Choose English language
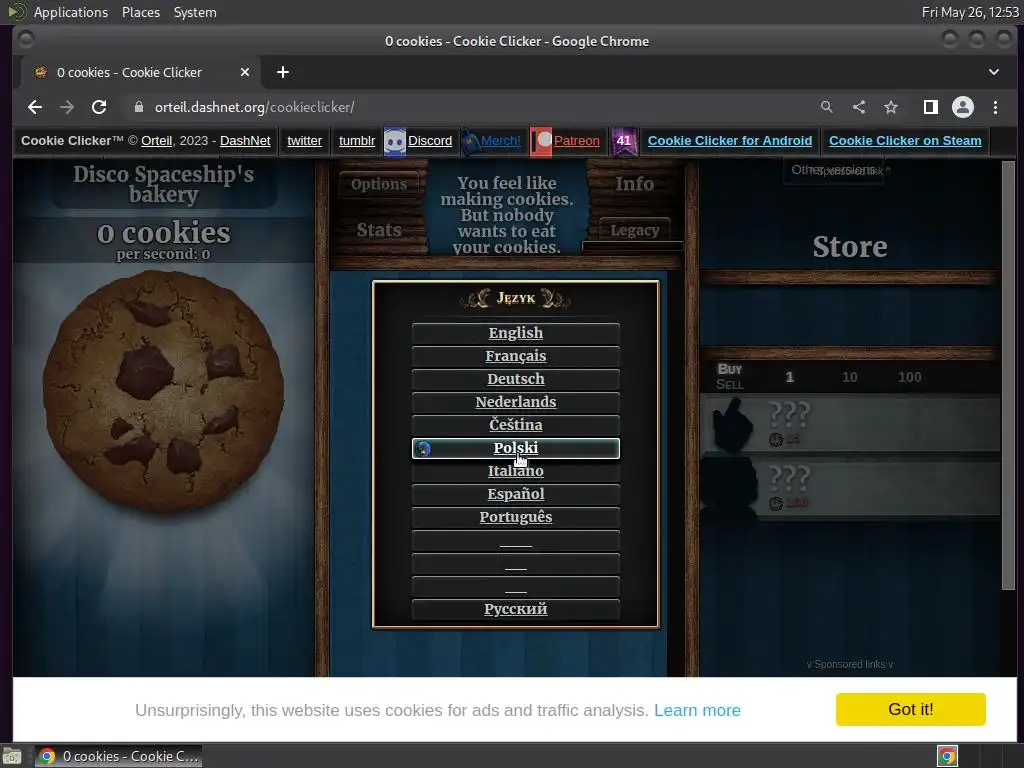The height and width of the screenshot is (768, 1024). (x=516, y=333)
